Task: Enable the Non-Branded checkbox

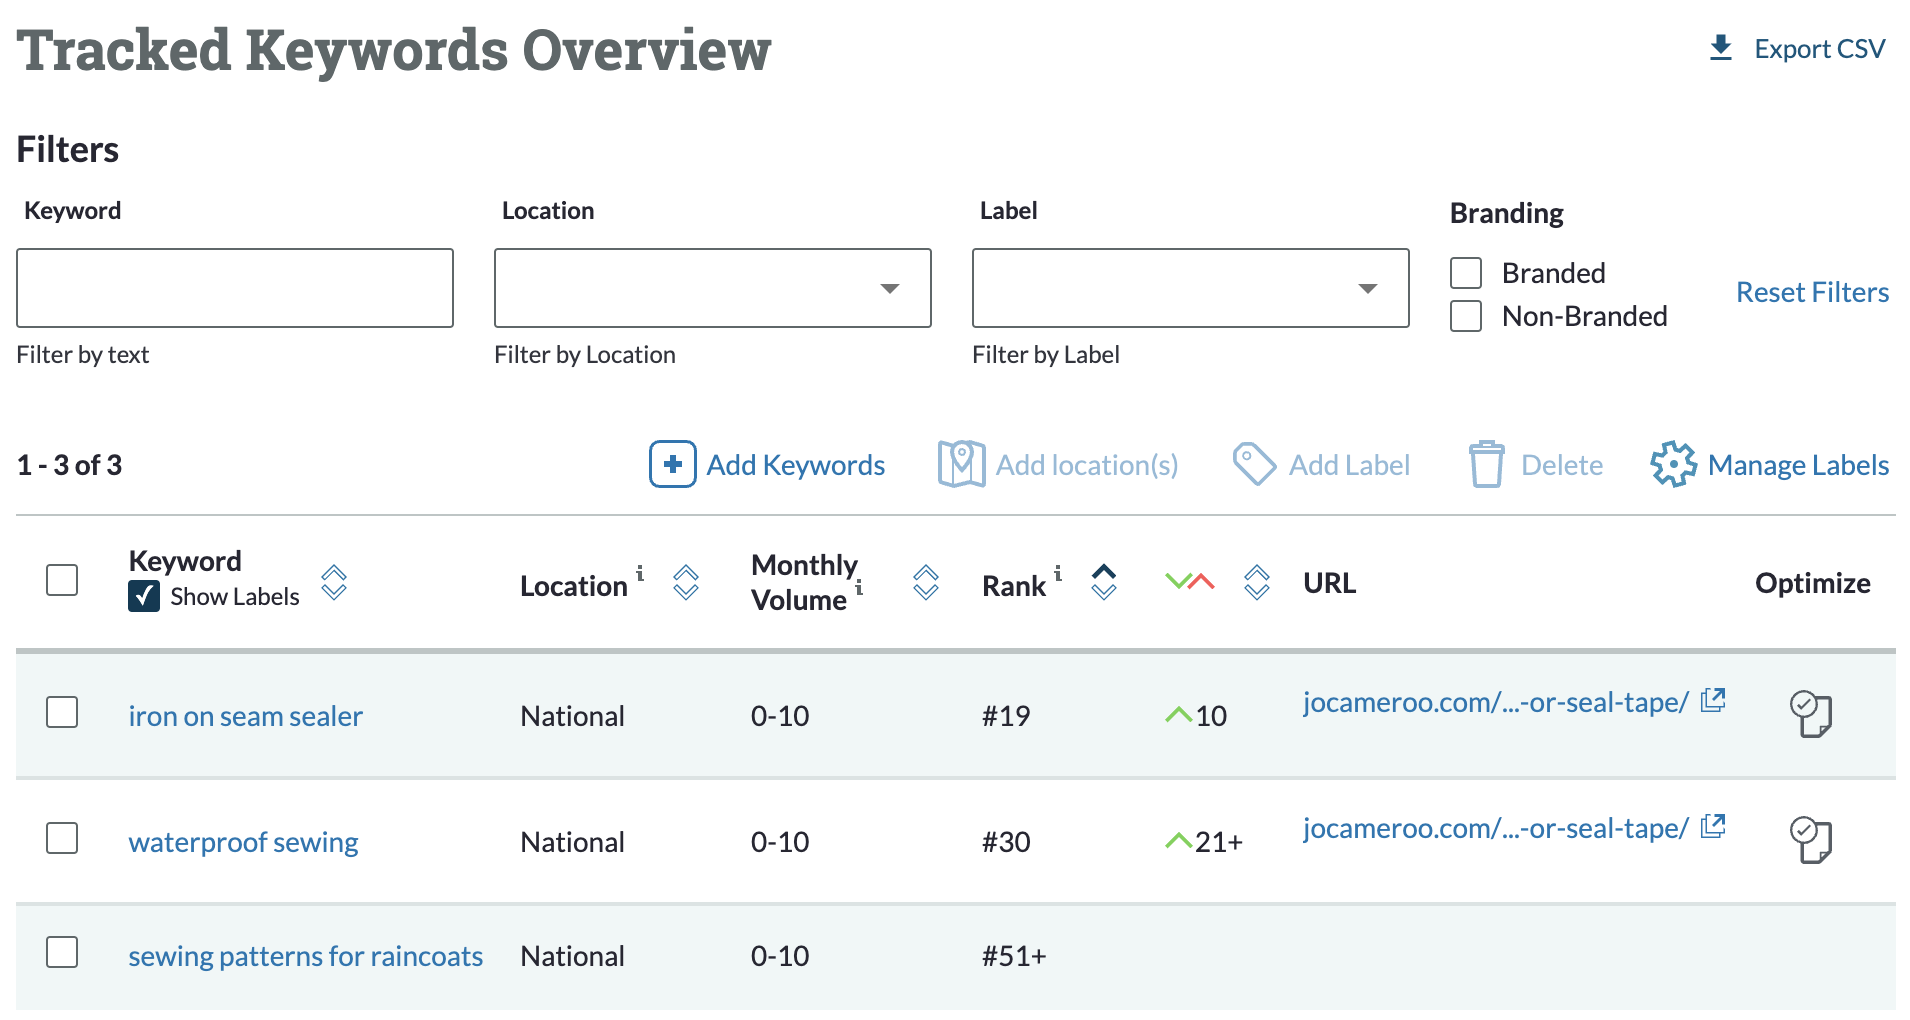Action: pyautogui.click(x=1466, y=316)
